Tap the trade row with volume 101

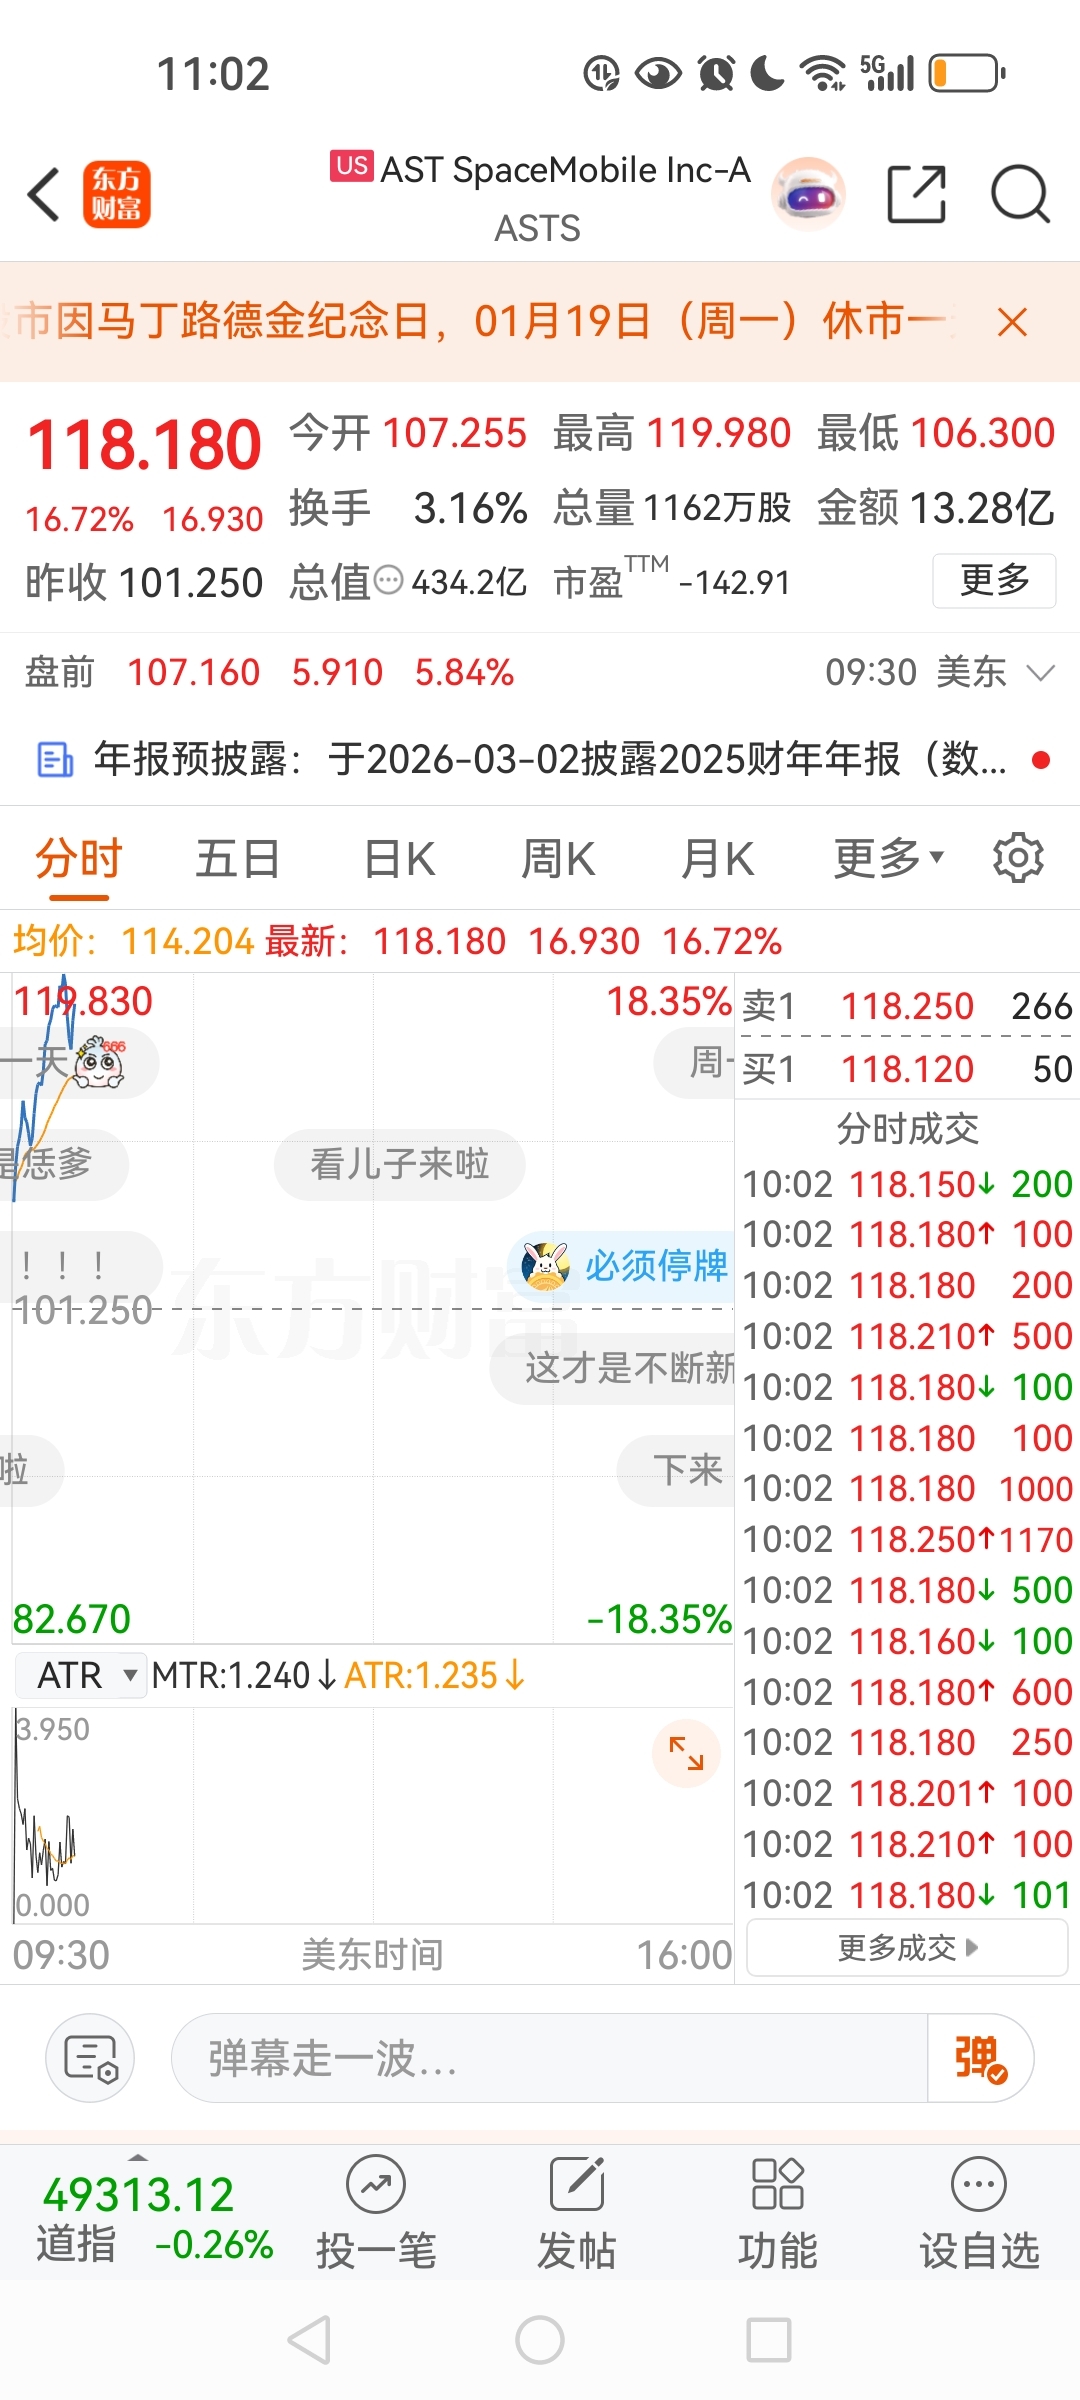[907, 1895]
